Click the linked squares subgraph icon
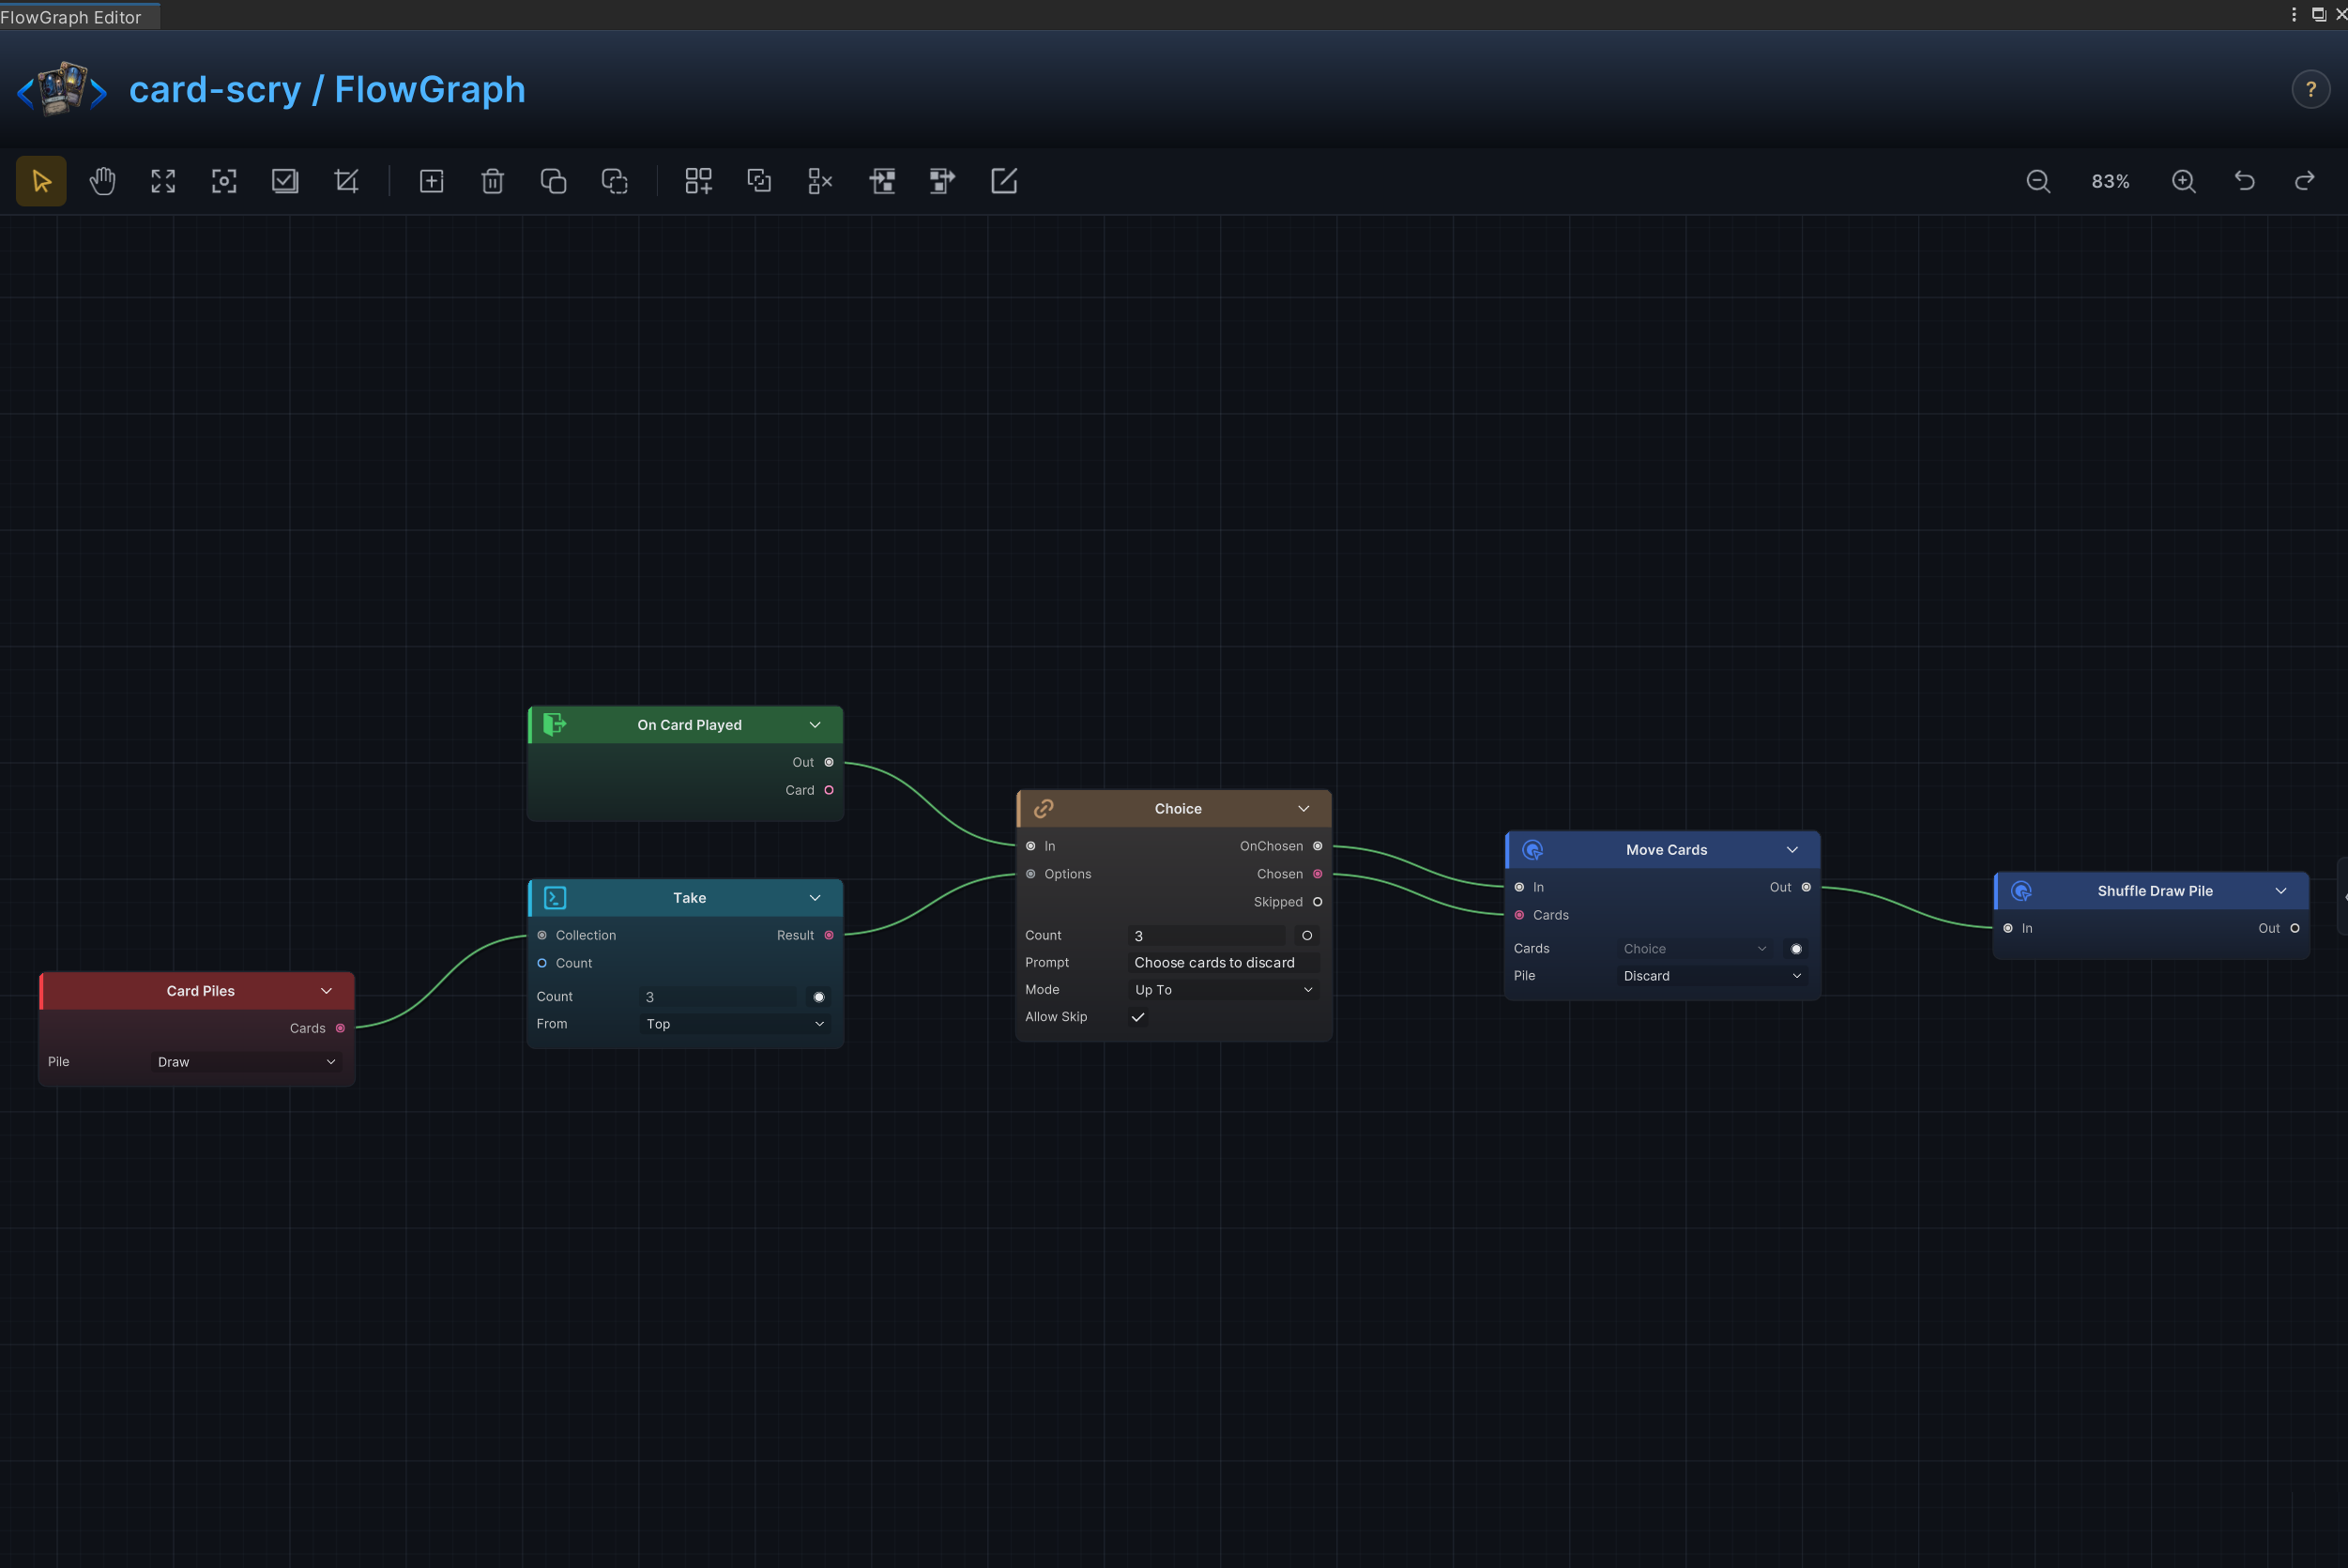The image size is (2348, 1568). 759,181
